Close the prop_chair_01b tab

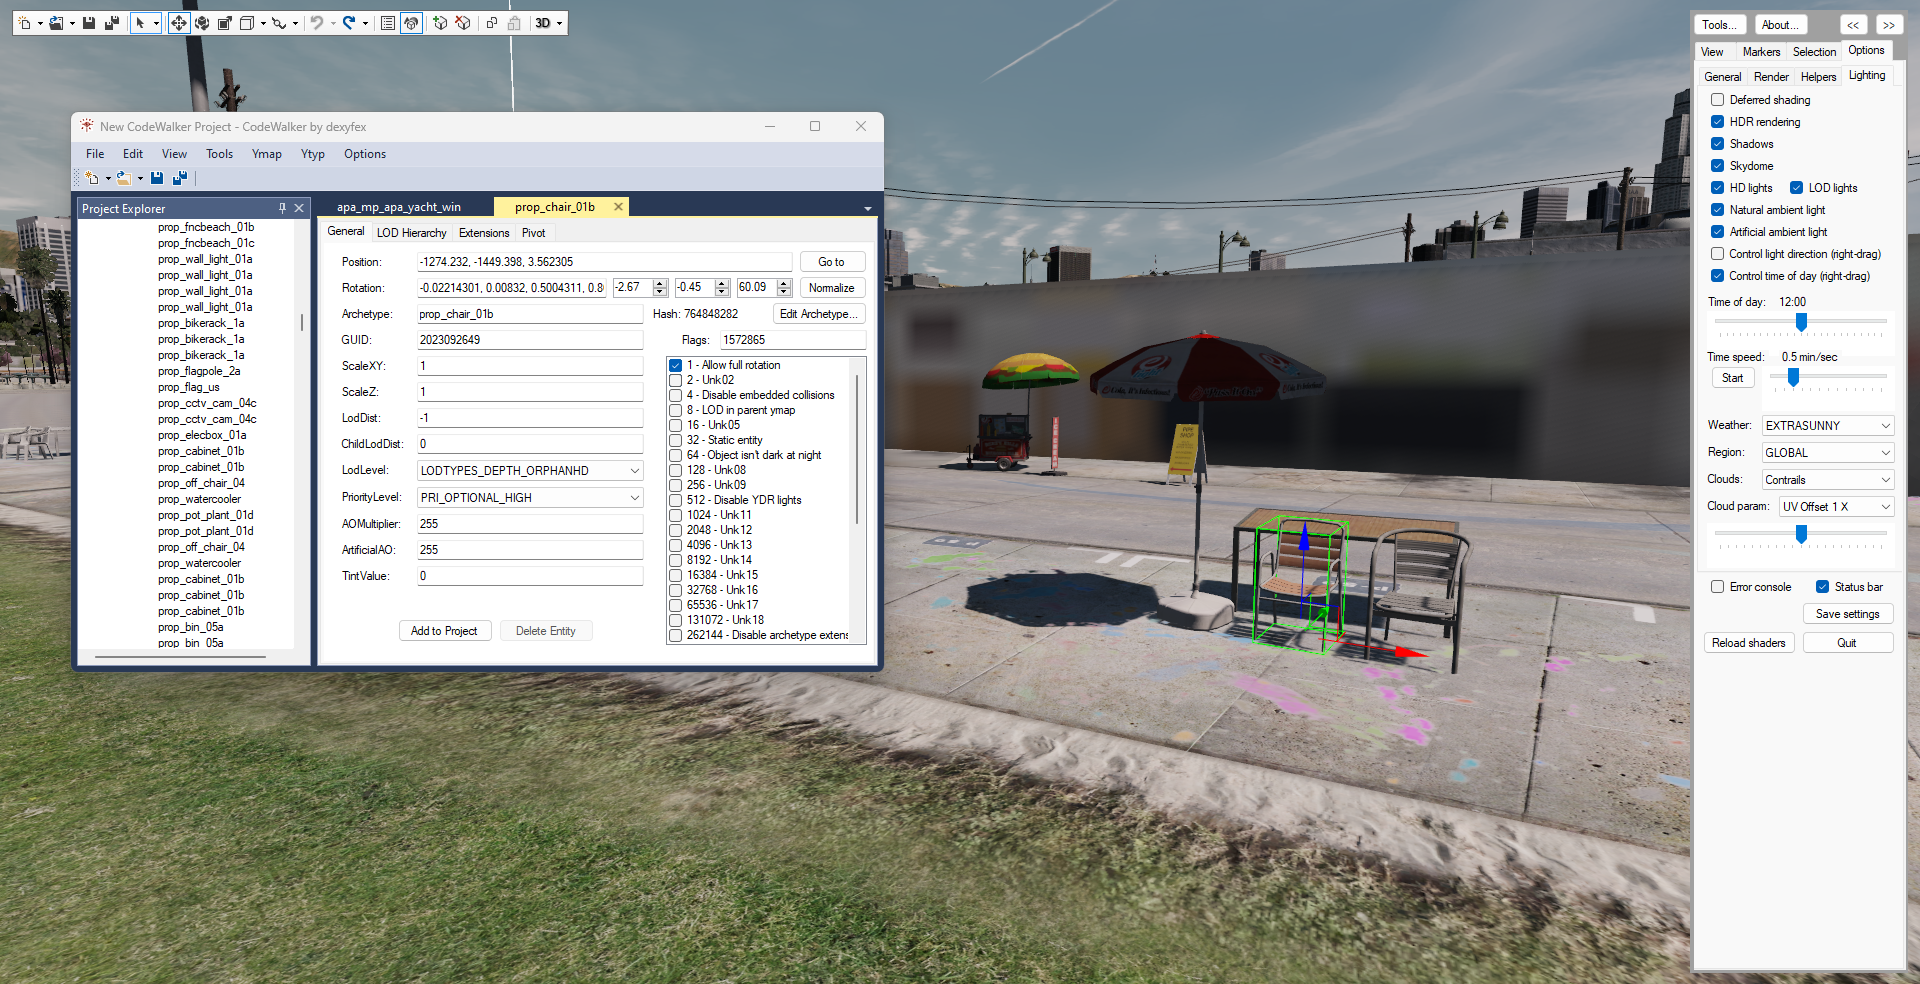[618, 207]
